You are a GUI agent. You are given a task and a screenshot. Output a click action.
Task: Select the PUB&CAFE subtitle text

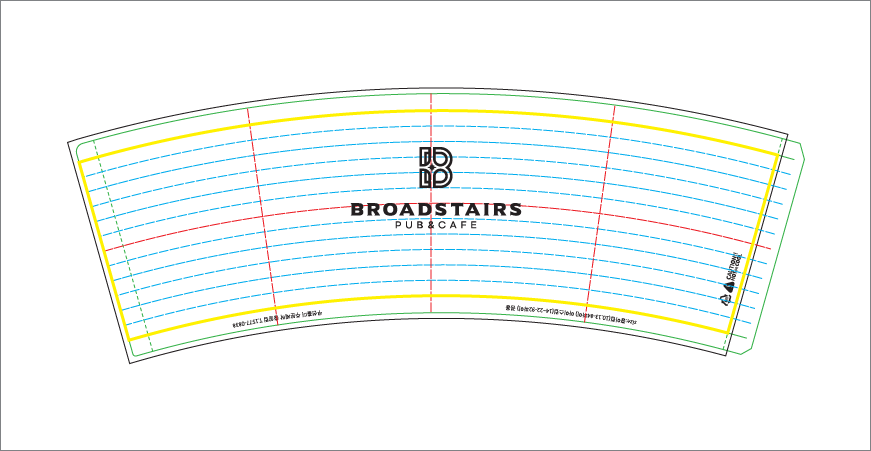coord(435,225)
